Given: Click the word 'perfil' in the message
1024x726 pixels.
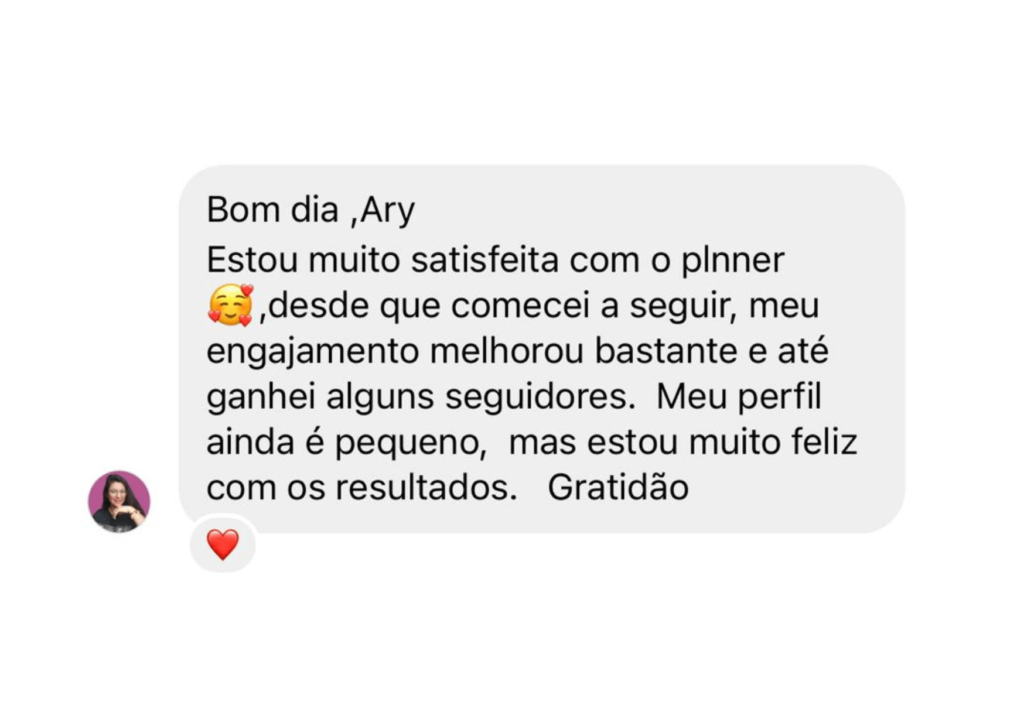Looking at the screenshot, I should coord(780,398).
